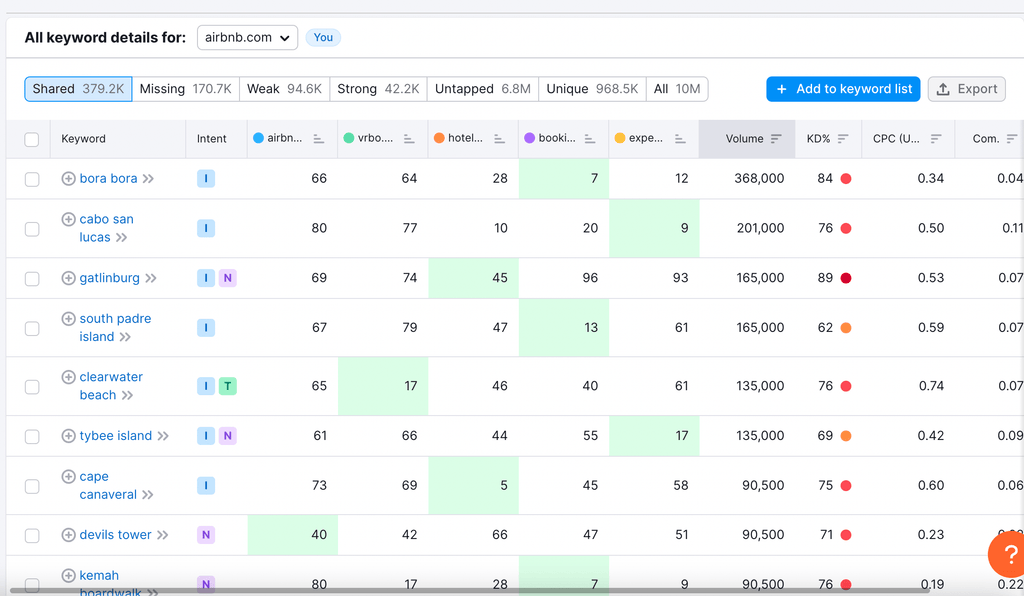Open the devils tower keyword link
The image size is (1024, 596).
(116, 535)
